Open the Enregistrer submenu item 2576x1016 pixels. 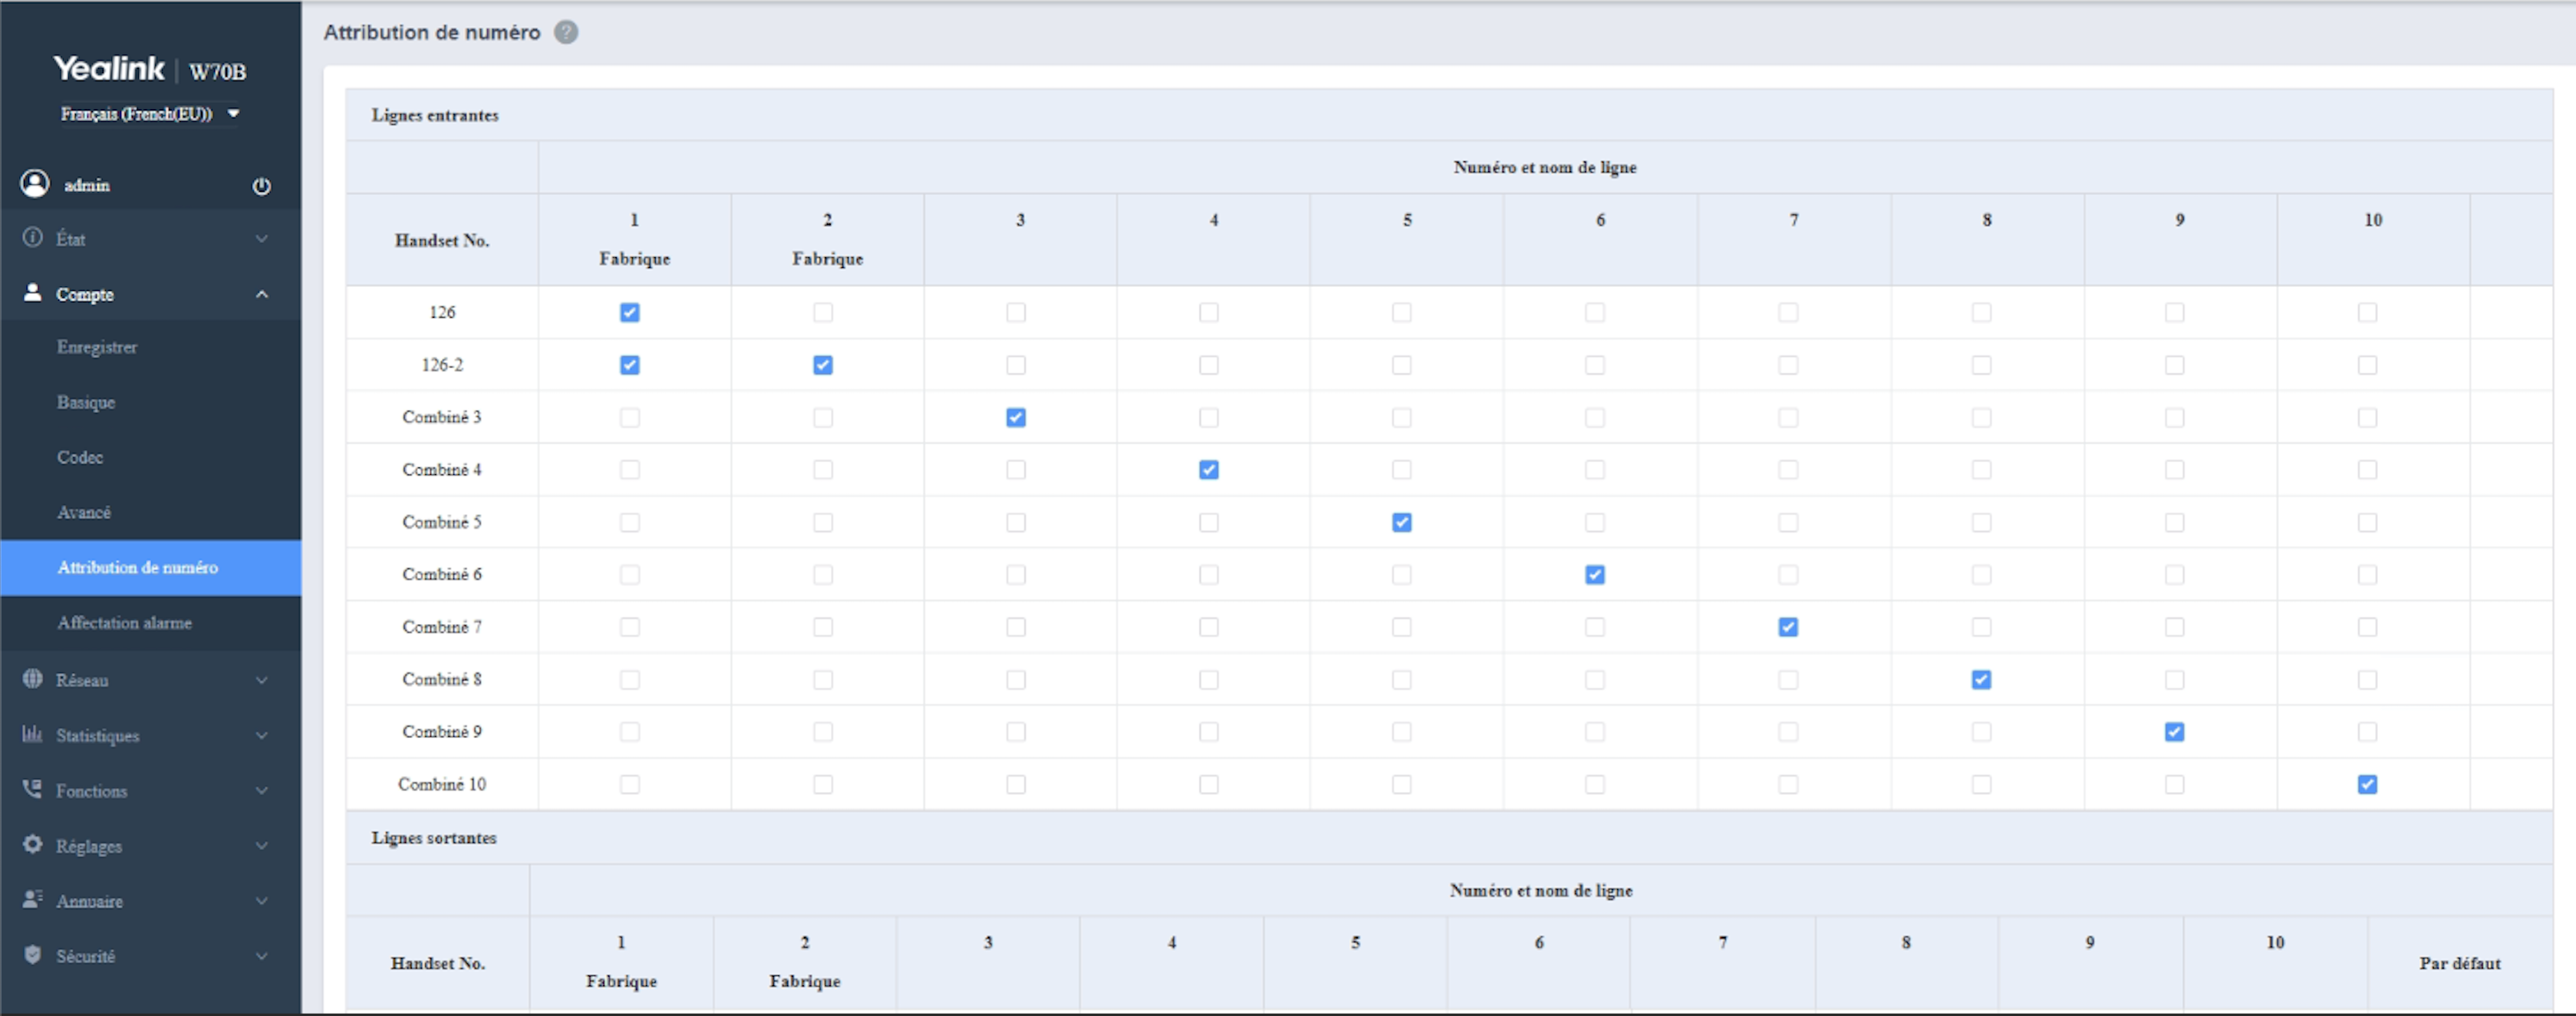pyautogui.click(x=97, y=347)
